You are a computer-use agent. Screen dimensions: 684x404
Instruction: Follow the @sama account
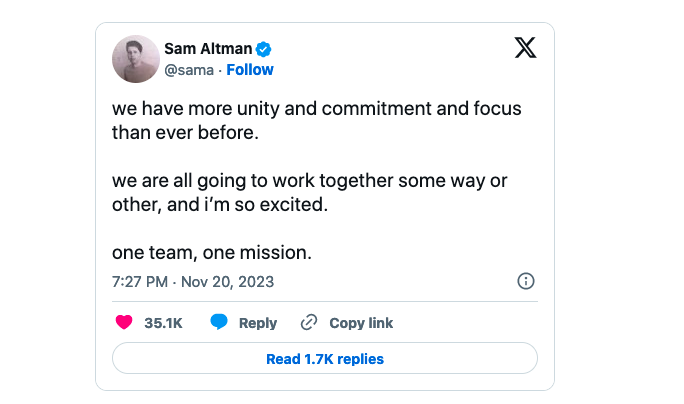tap(250, 70)
